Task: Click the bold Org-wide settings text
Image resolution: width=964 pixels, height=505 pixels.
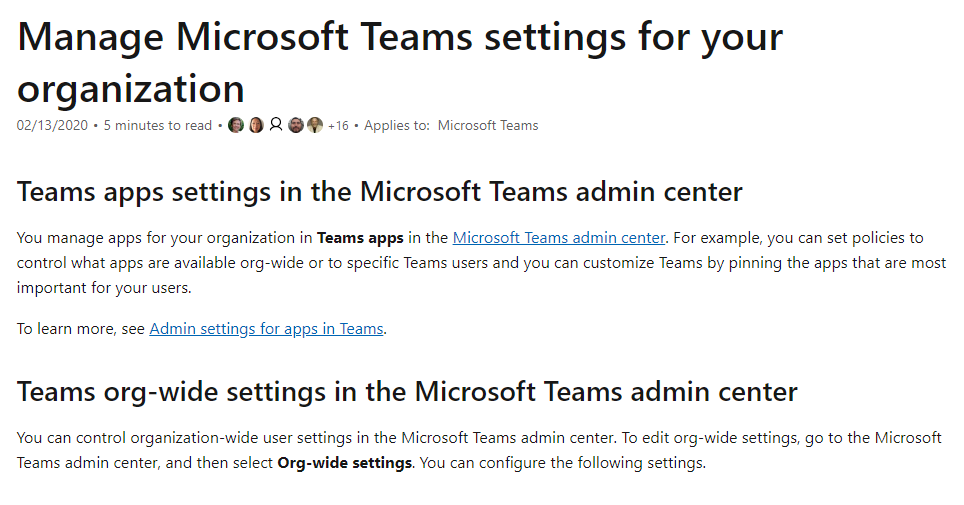Action: [x=344, y=463]
